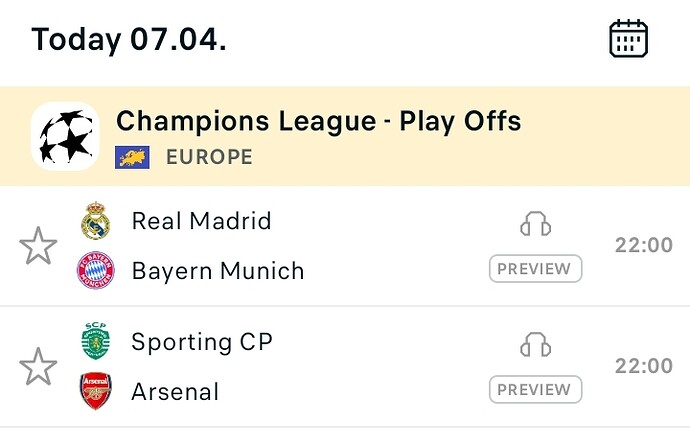The image size is (690, 445).
Task: Click the Champions League star-ball logo
Action: click(65, 137)
